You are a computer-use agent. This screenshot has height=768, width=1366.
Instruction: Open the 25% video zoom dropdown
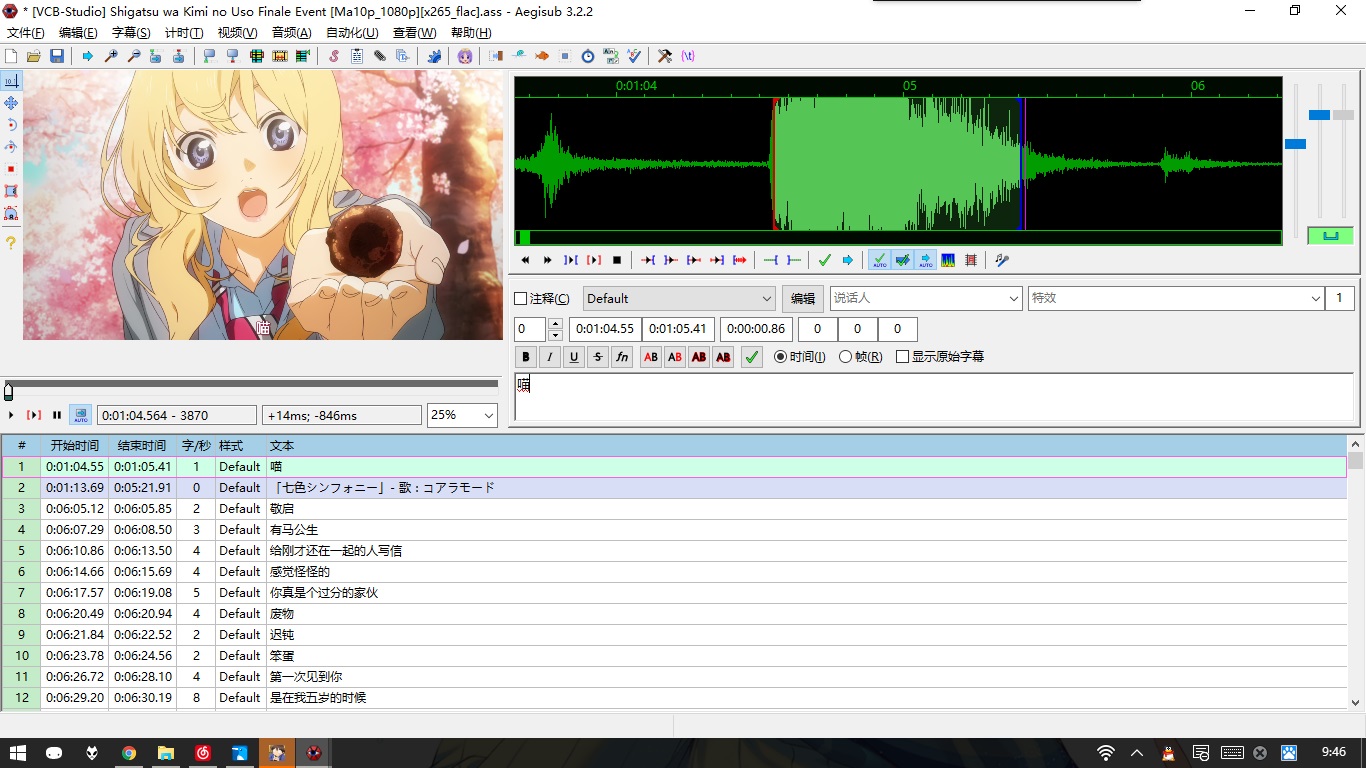(x=462, y=415)
